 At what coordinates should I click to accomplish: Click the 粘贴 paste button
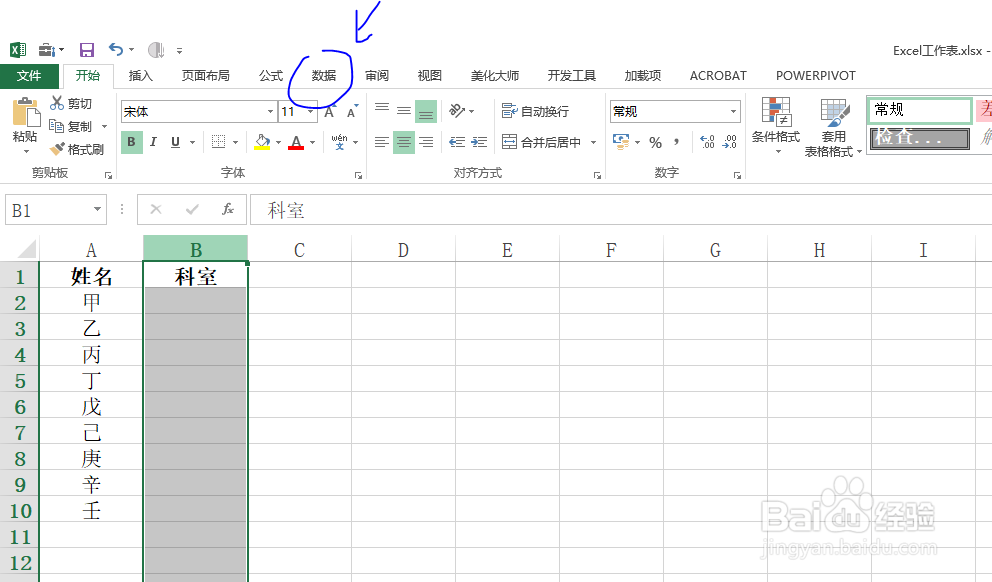(x=24, y=120)
